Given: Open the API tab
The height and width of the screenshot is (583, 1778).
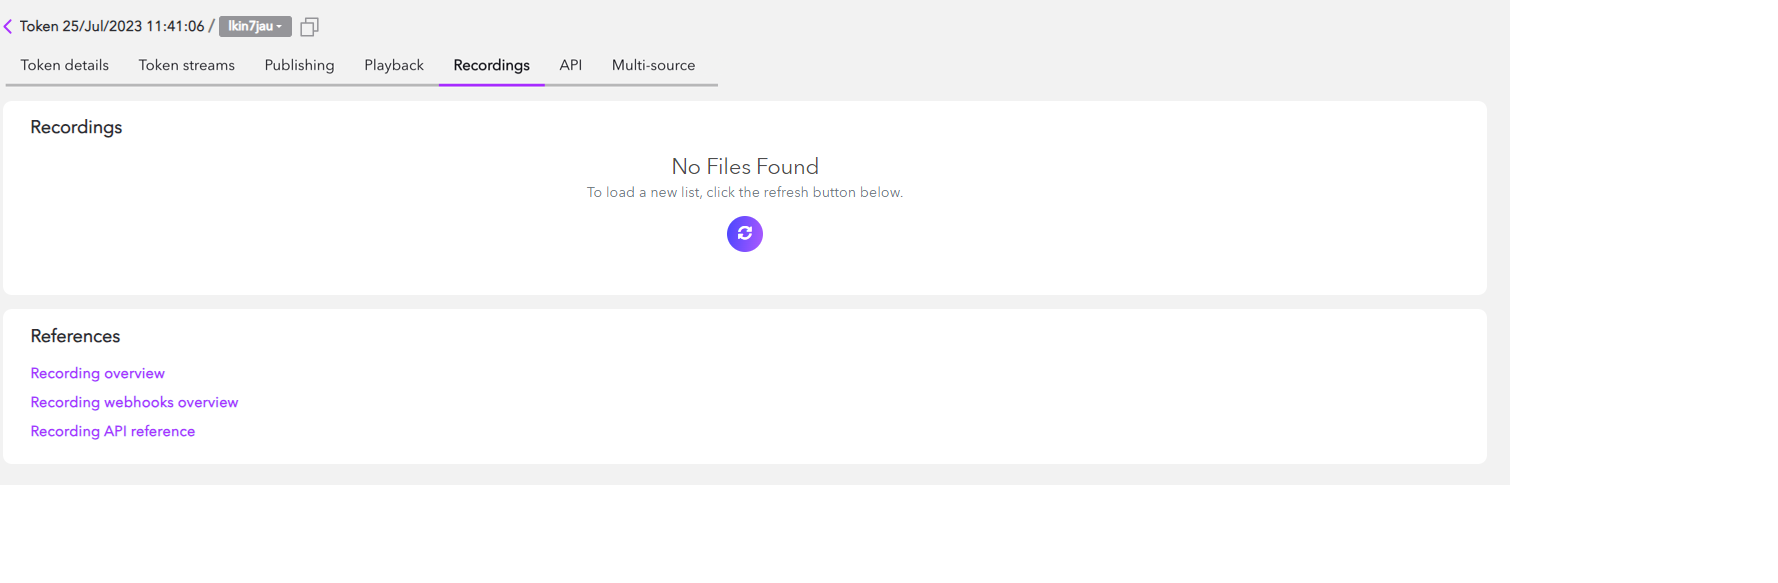Looking at the screenshot, I should [x=571, y=65].
